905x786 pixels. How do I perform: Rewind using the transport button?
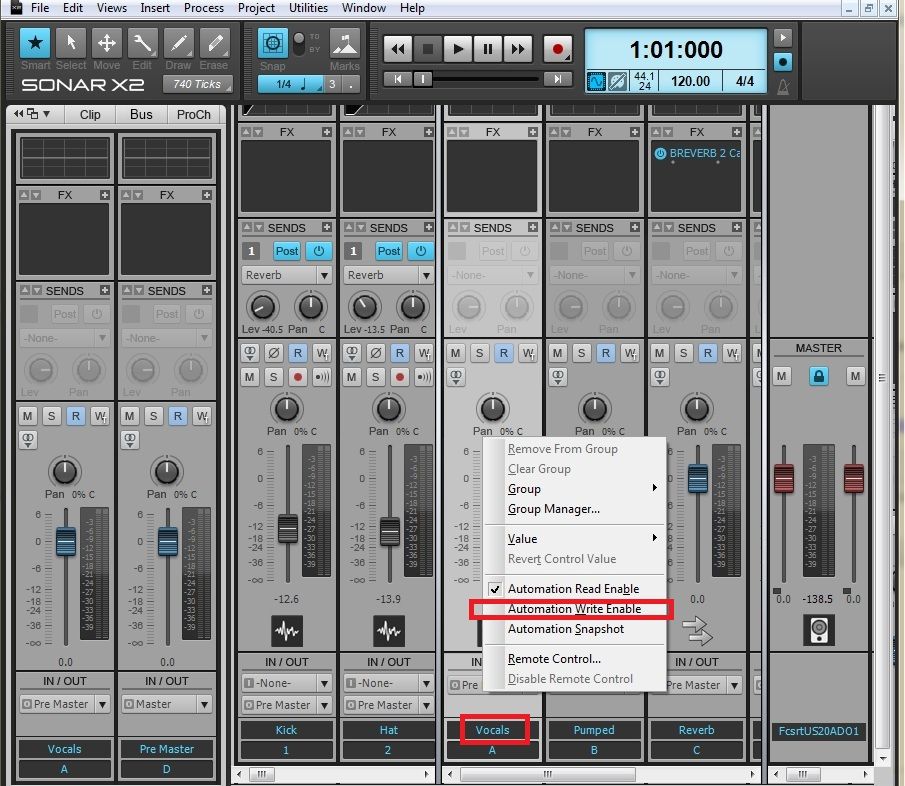click(398, 49)
